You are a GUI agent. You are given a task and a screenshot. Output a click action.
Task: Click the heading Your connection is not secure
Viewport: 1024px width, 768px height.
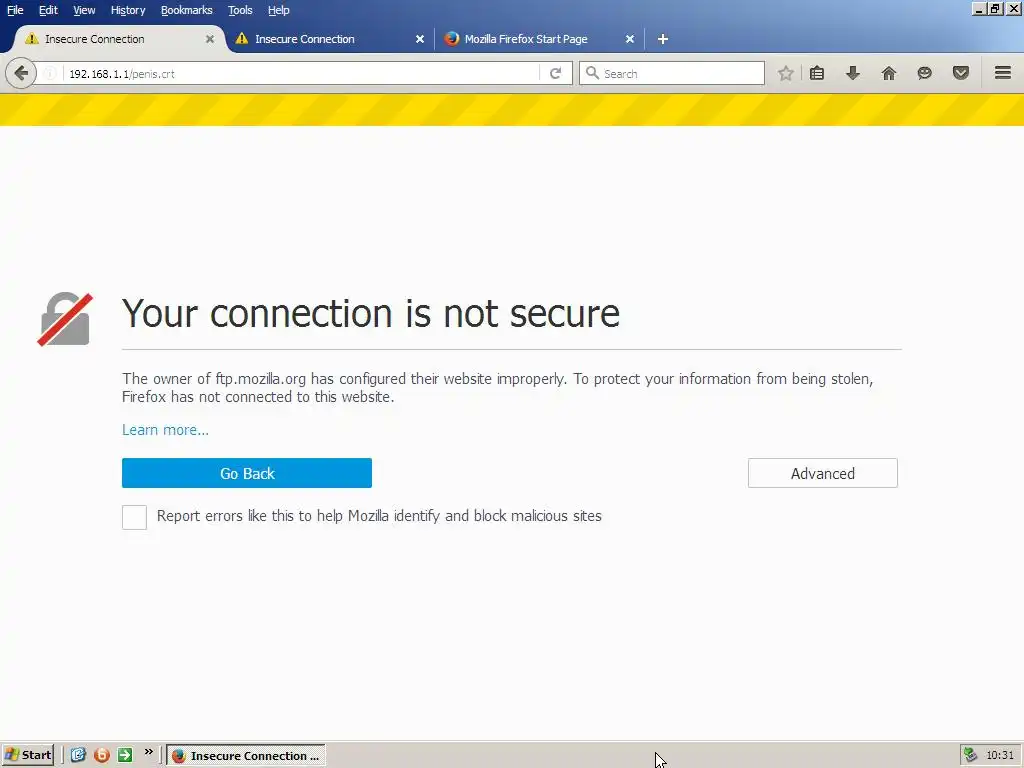[371, 313]
